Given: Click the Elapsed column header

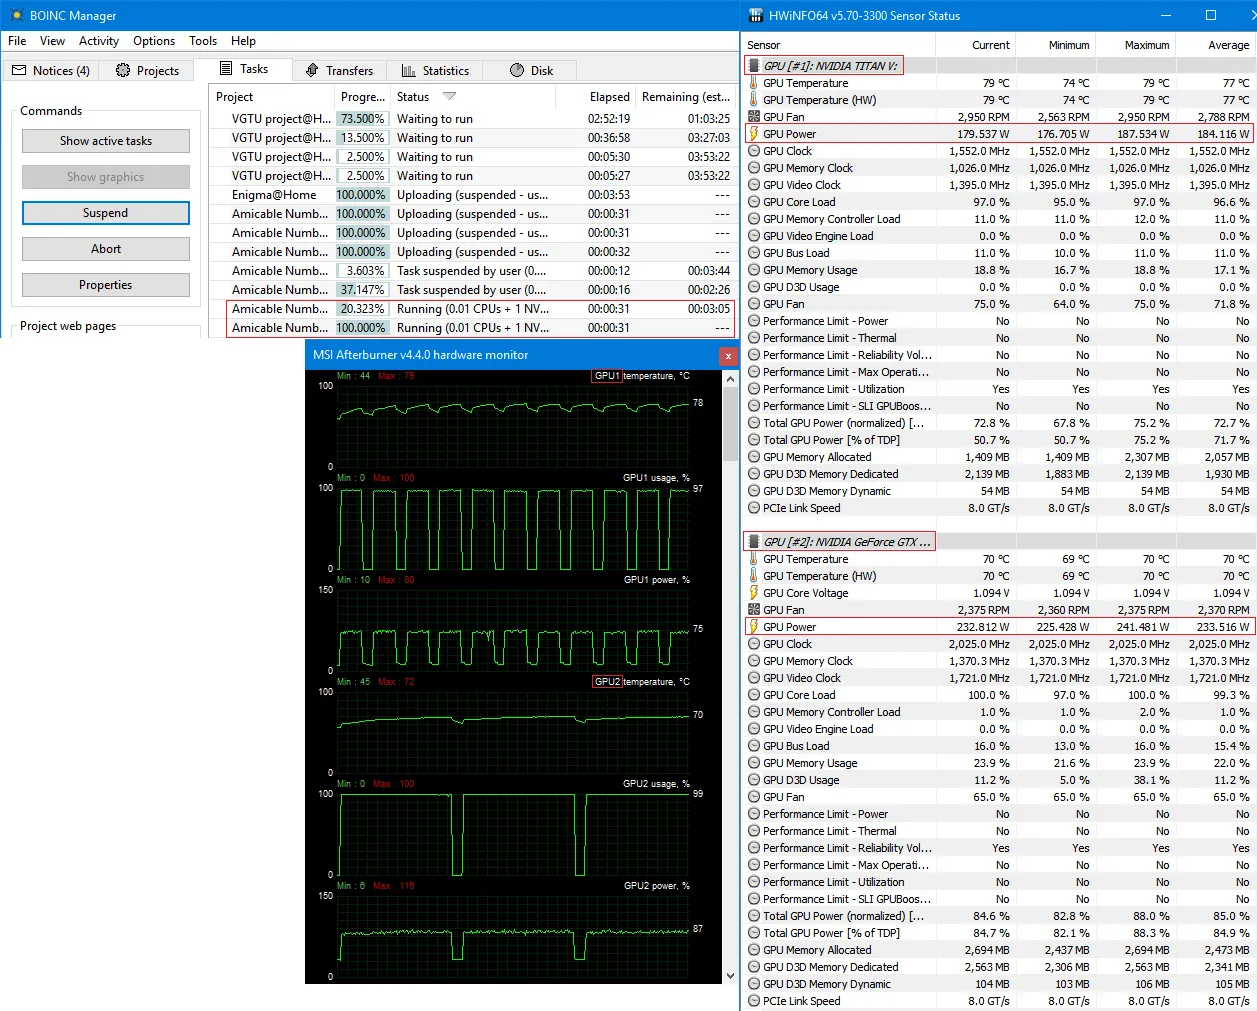Looking at the screenshot, I should click(x=596, y=97).
